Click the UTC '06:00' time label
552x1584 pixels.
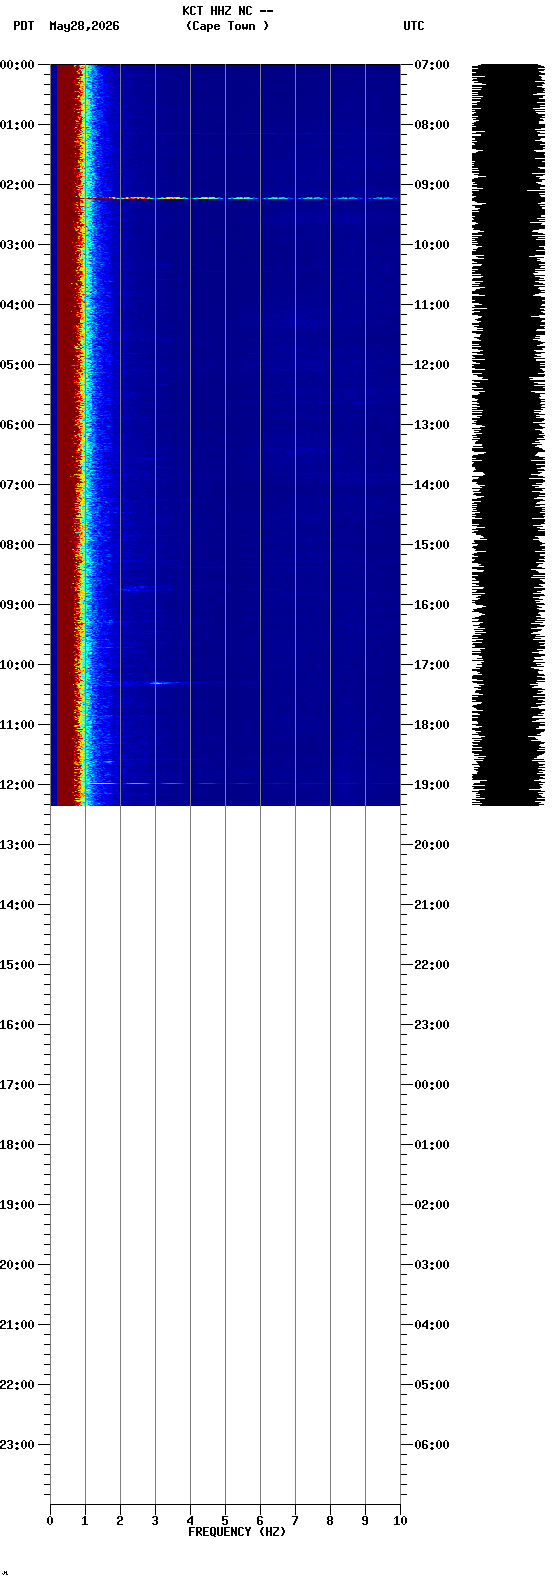[x=432, y=1445]
